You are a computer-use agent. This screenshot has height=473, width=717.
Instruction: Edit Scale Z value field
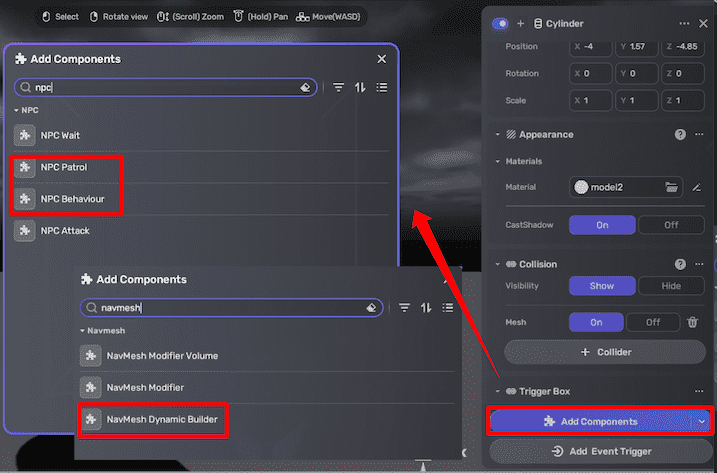683,101
